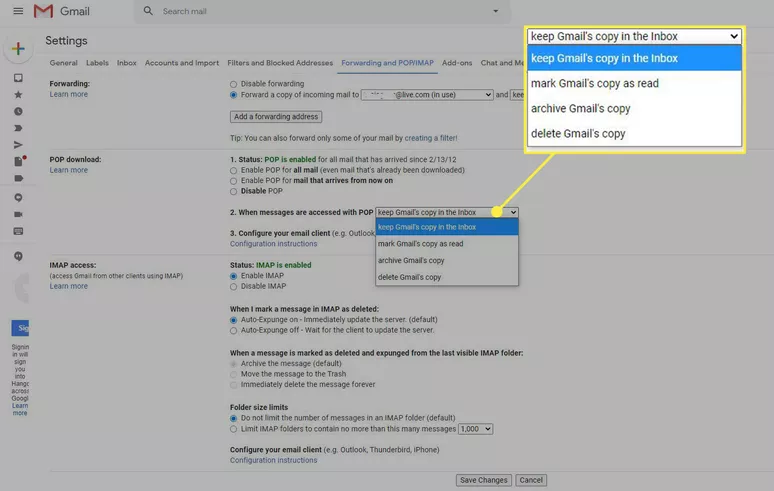Select Enable POP for mail arriving from now on

tap(233, 181)
